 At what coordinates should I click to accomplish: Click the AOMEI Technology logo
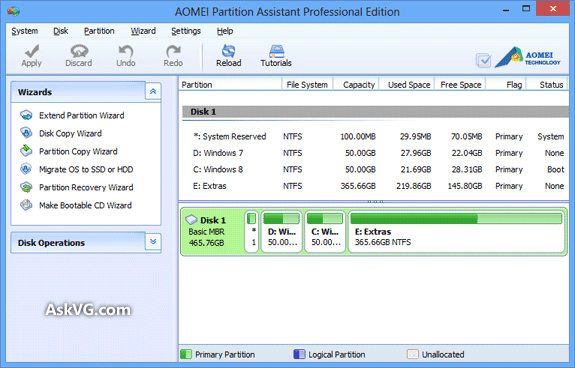click(x=528, y=58)
